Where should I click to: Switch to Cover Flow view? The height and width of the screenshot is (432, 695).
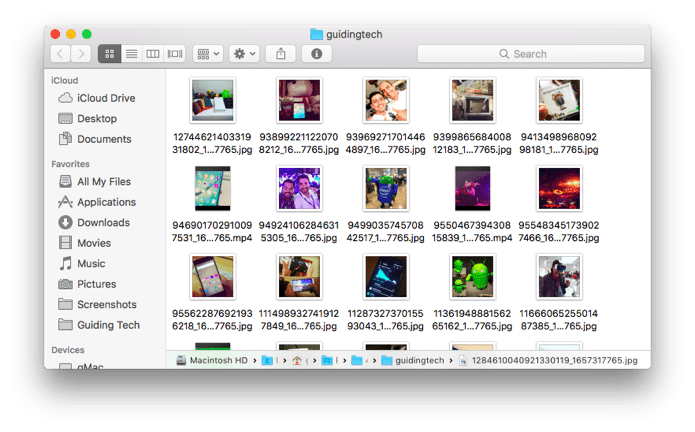(x=175, y=54)
